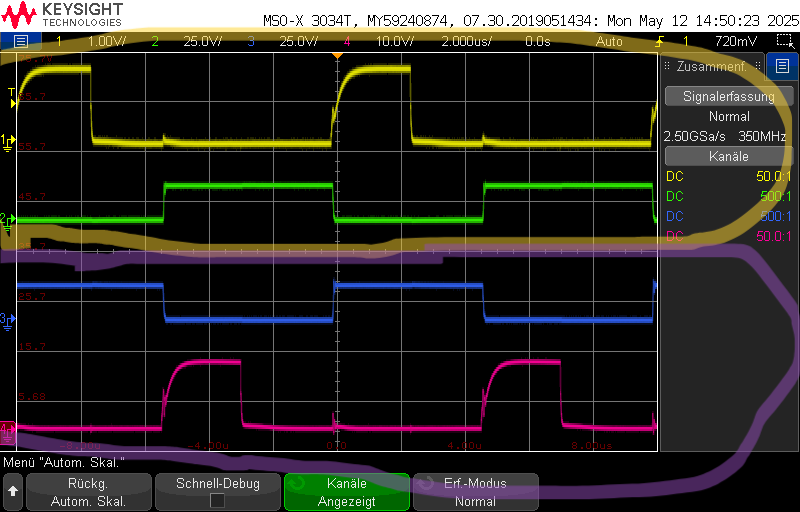Open the Erf.-Modus Normal softkey selector
Image resolution: width=800 pixels, height=512 pixels.
[475, 491]
